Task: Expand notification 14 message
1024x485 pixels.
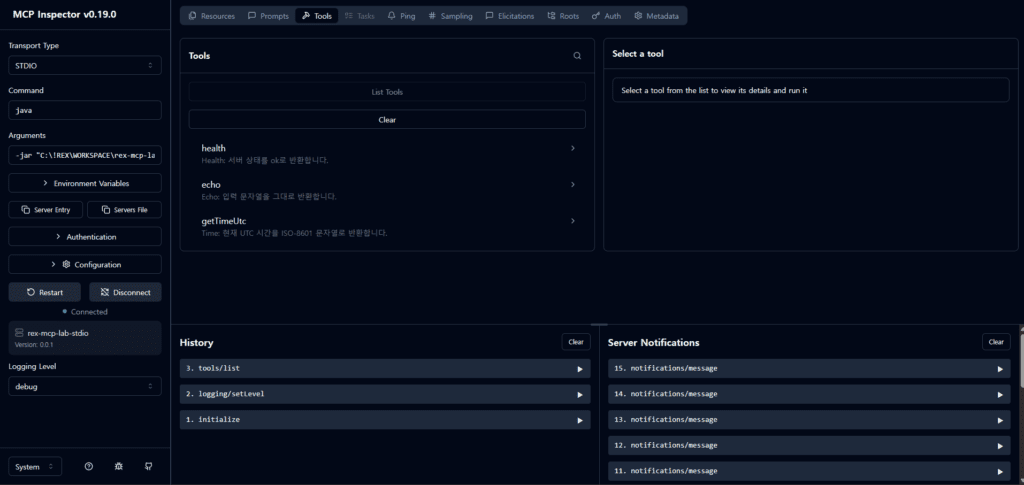Action: (809, 394)
